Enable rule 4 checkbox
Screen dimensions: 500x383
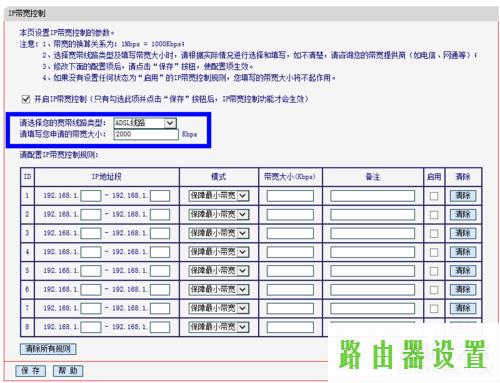(434, 252)
